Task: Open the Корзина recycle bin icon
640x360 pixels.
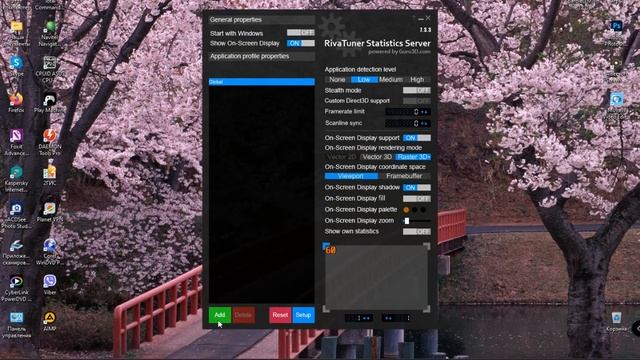Action: coord(616,319)
